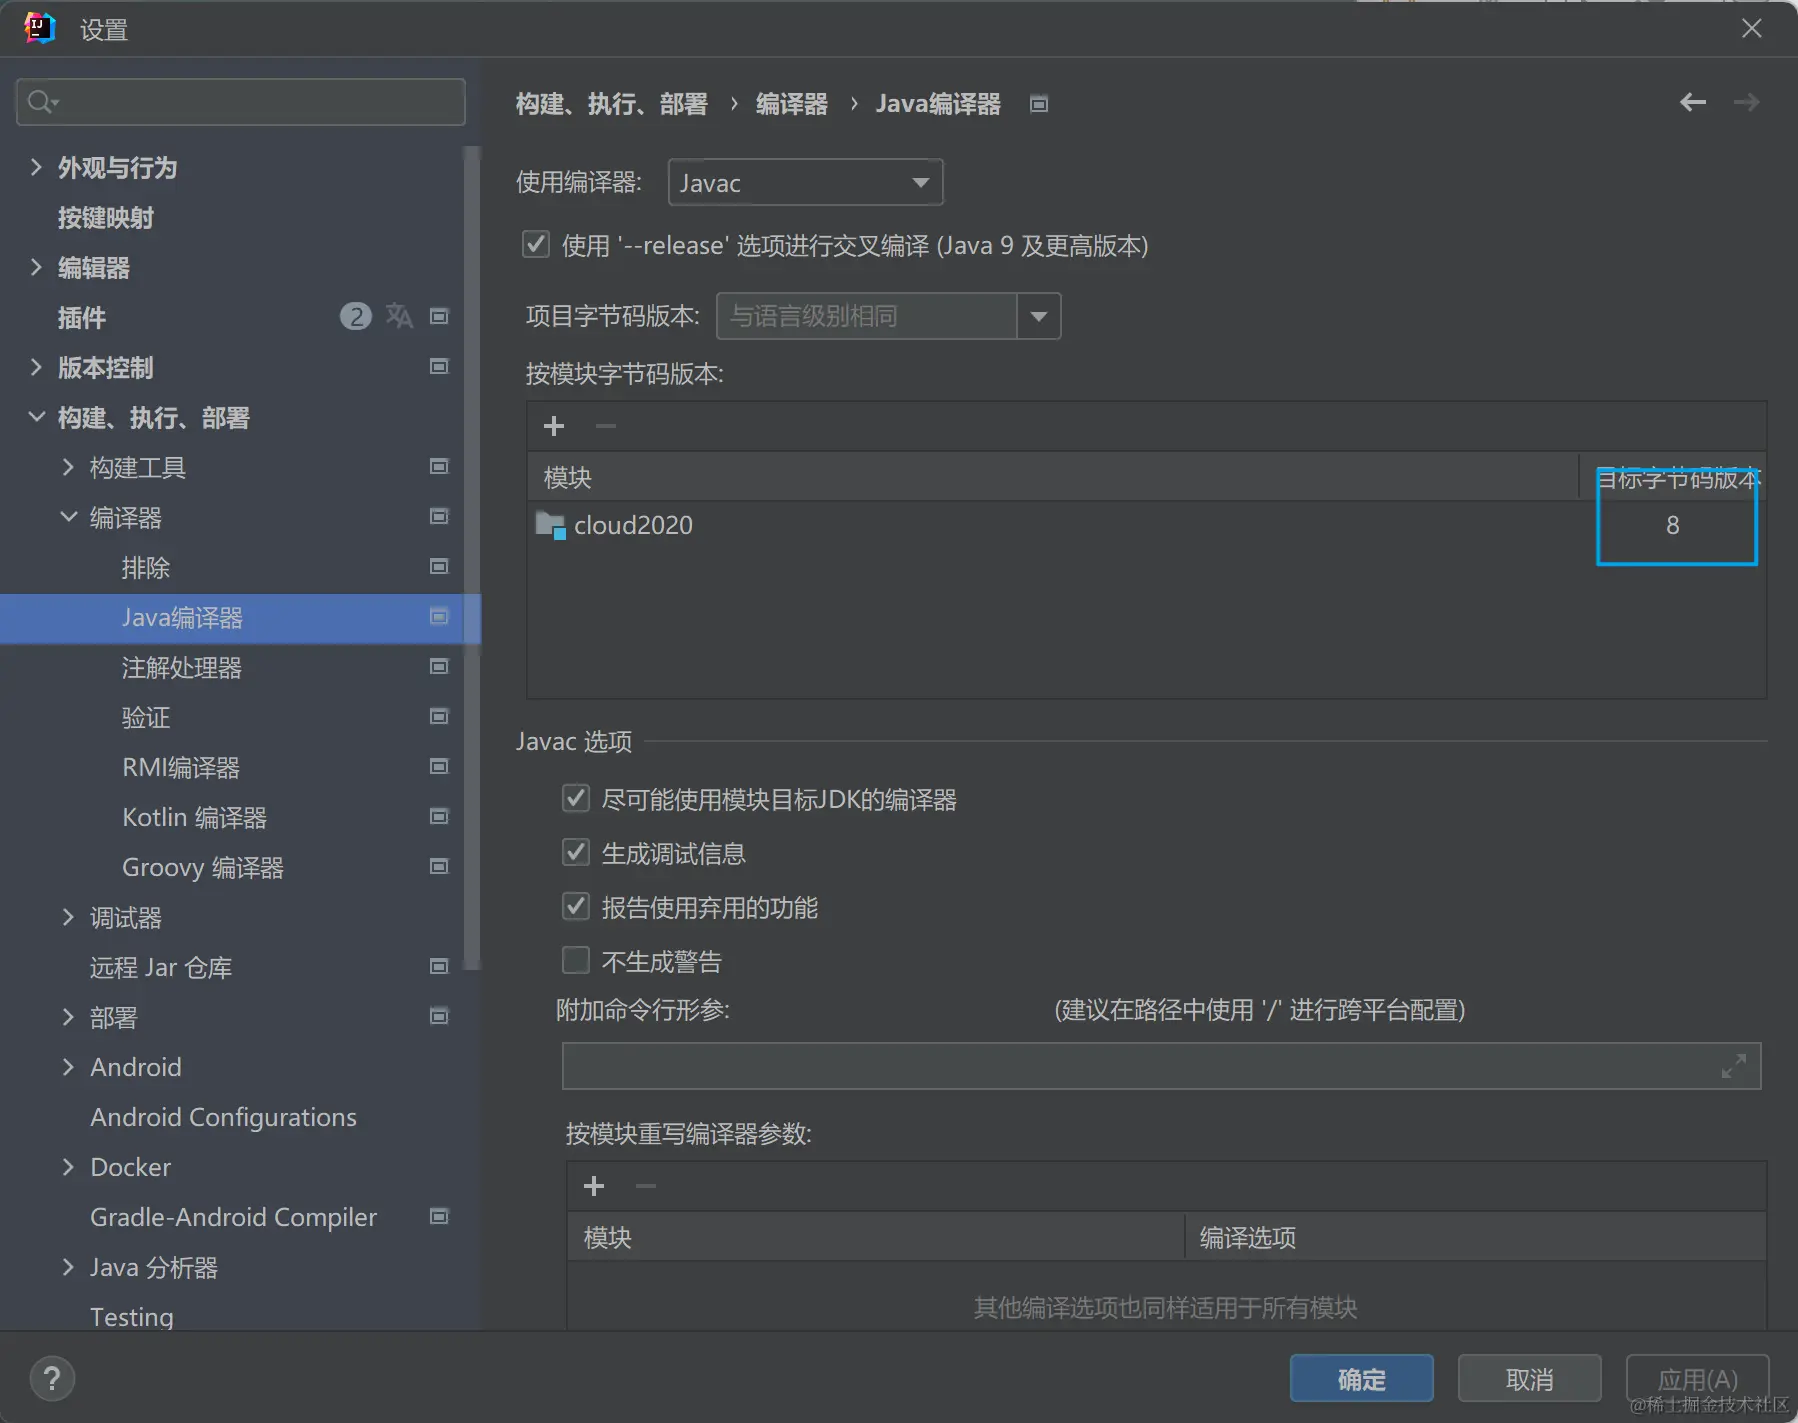The height and width of the screenshot is (1423, 1798).
Task: Expand the Java 分析器 node
Action: coord(68,1267)
